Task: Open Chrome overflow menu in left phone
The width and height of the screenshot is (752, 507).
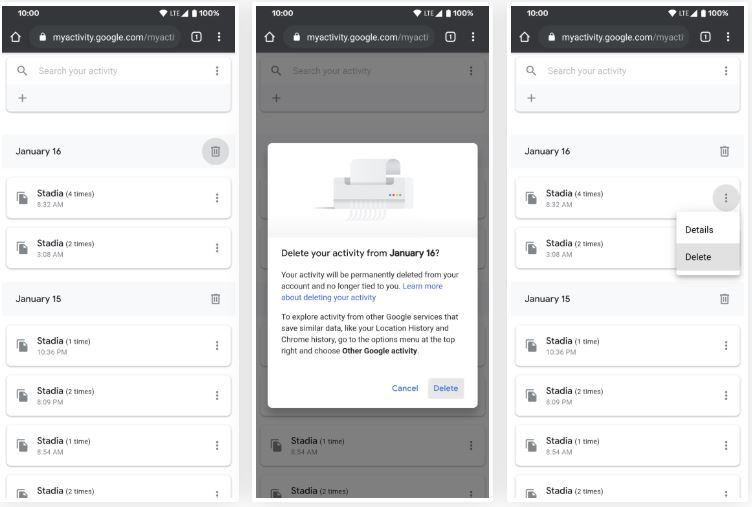Action: click(x=219, y=37)
